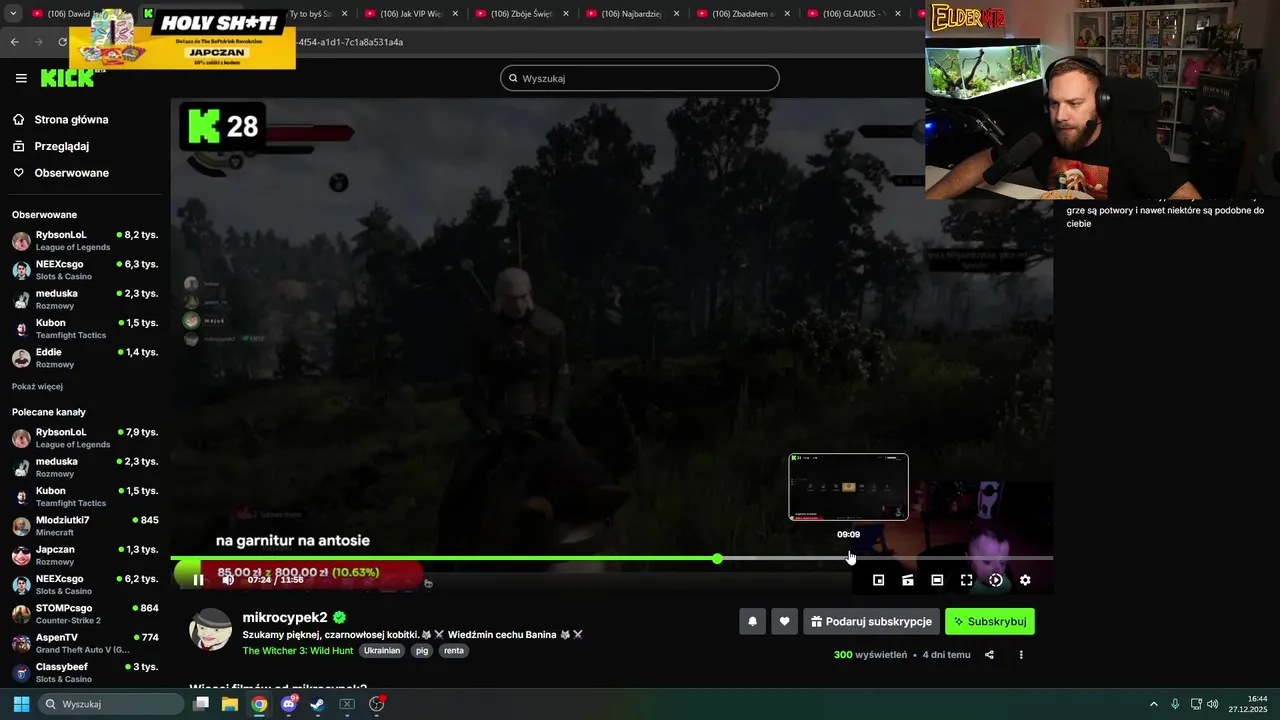This screenshot has height=720, width=1280.
Task: Toggle theater mode view
Action: pos(937,580)
